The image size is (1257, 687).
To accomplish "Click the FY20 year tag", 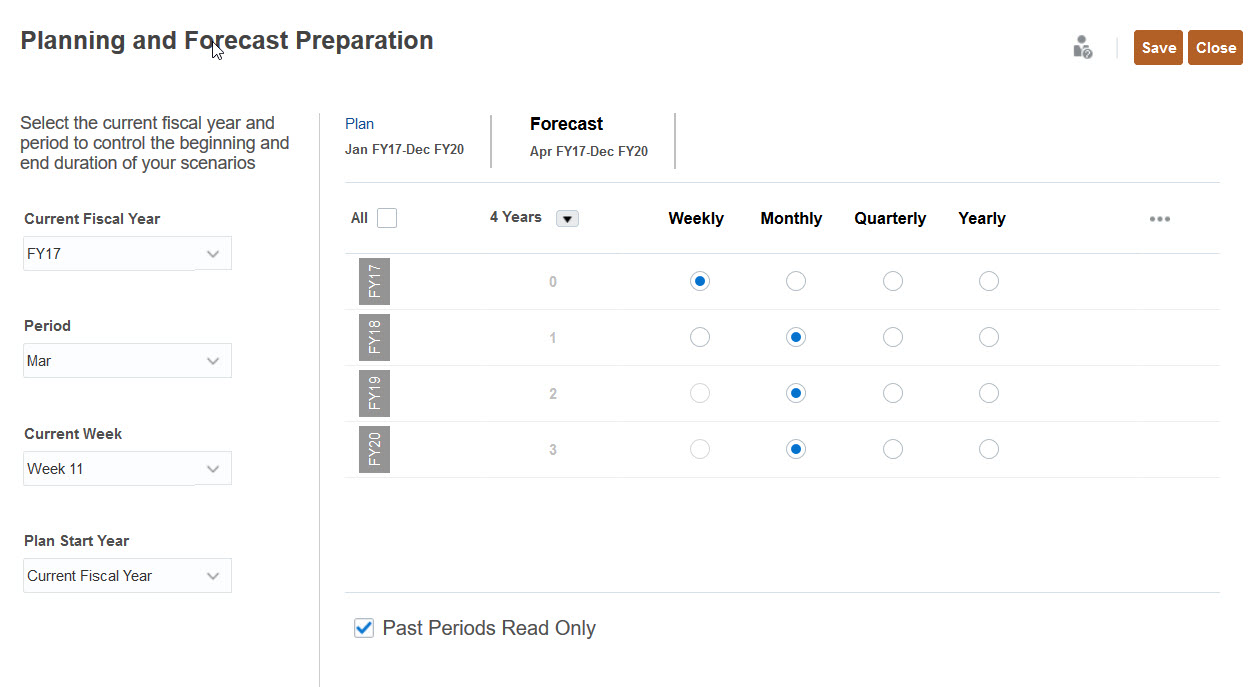I will click(374, 449).
